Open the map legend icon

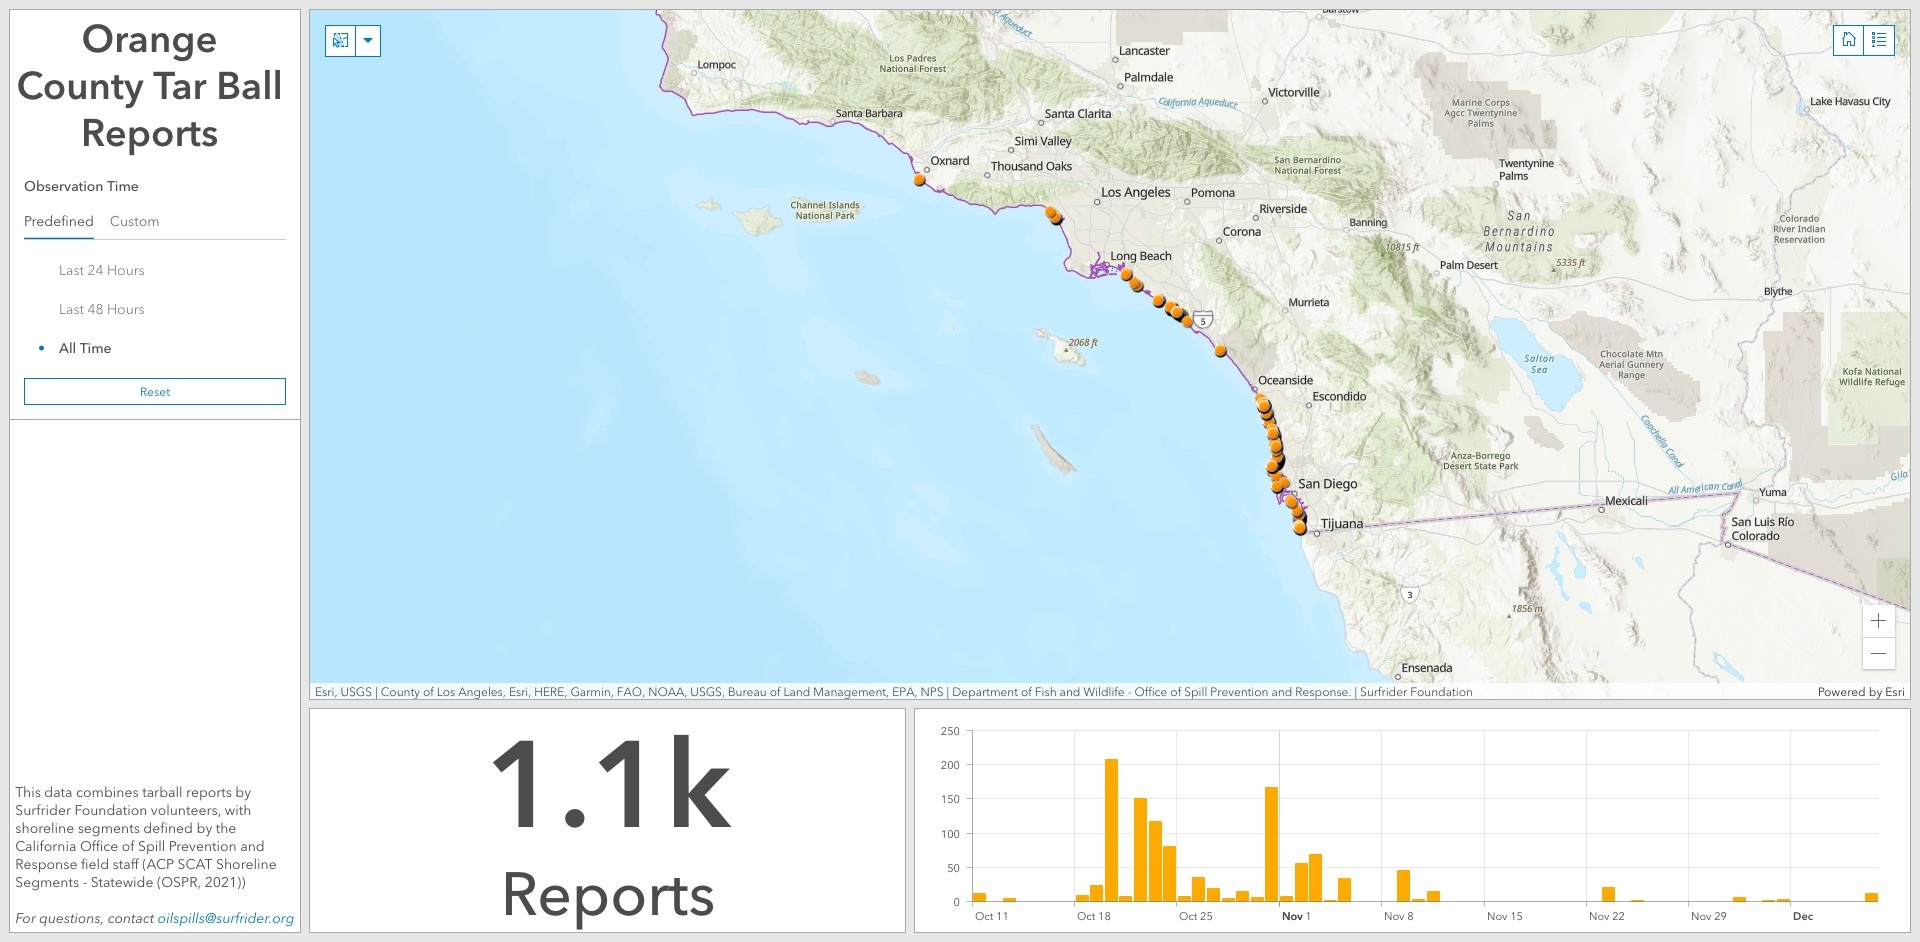1879,40
